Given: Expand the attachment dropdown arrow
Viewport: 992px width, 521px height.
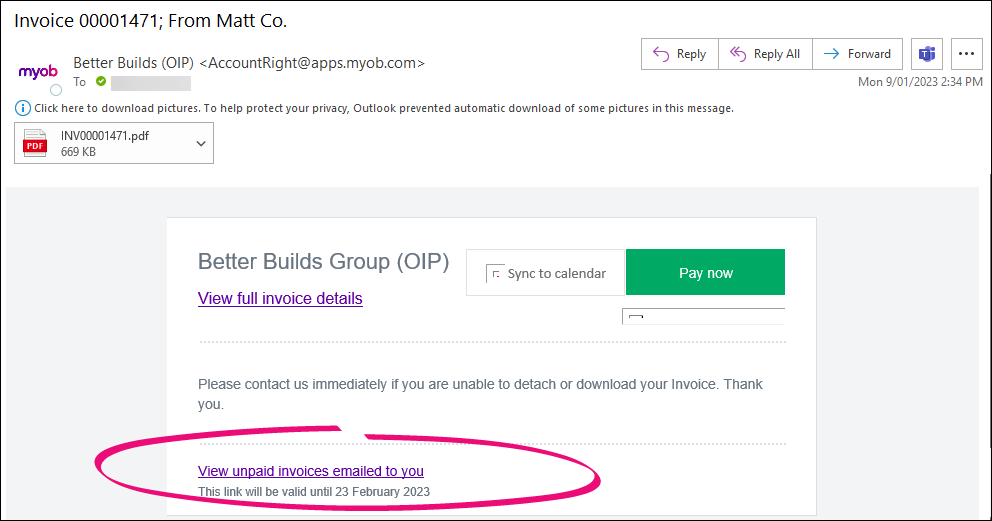Looking at the screenshot, I should point(201,144).
